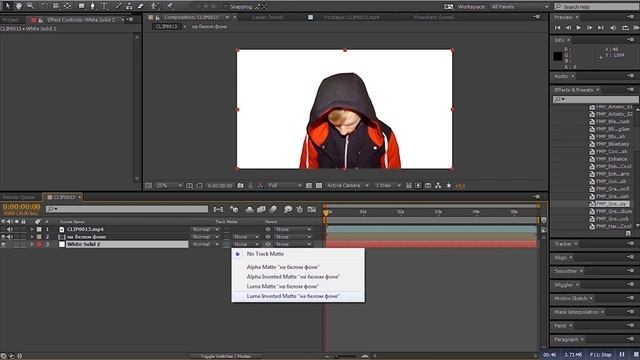The width and height of the screenshot is (640, 360).
Task: Select the Puppet Pin tool
Action: click(x=169, y=6)
